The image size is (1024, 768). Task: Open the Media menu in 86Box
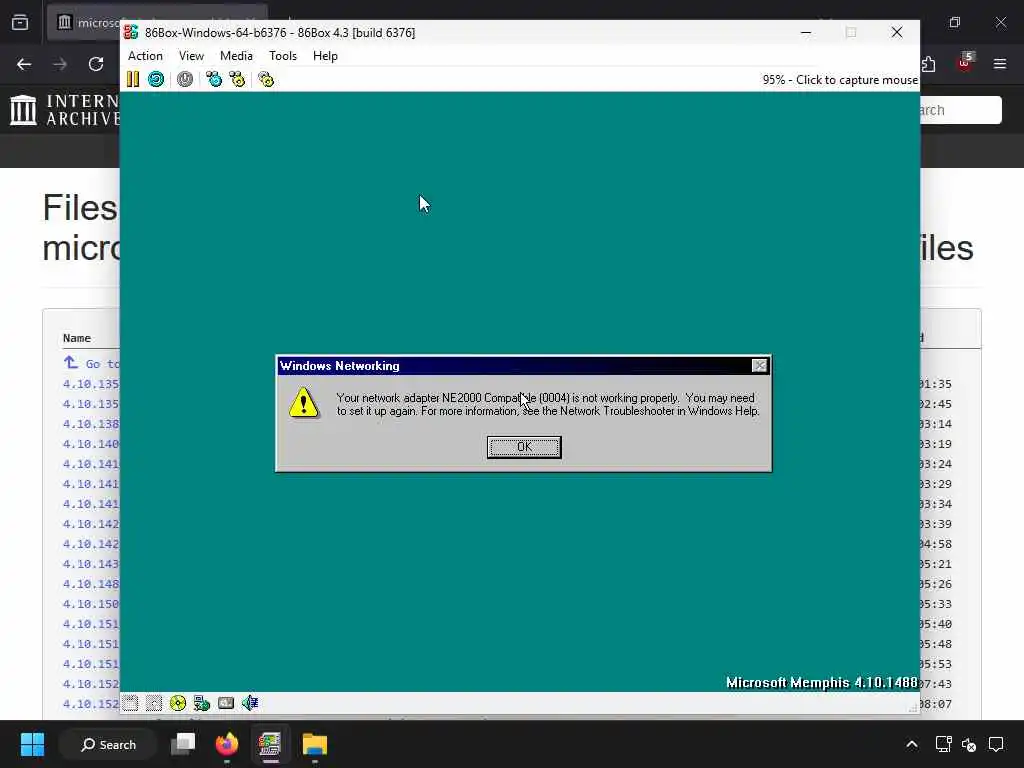click(236, 56)
